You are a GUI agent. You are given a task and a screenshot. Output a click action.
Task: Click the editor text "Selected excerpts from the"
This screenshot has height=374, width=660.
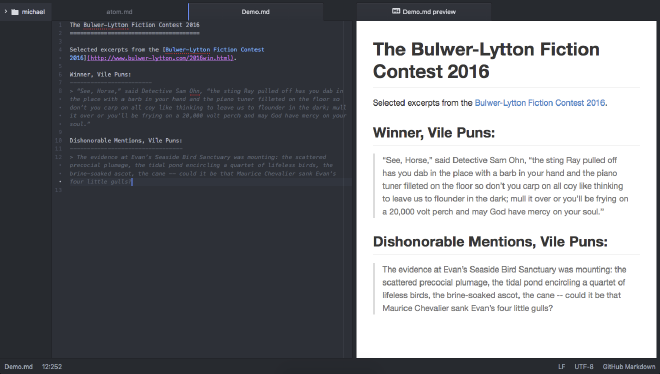114,50
